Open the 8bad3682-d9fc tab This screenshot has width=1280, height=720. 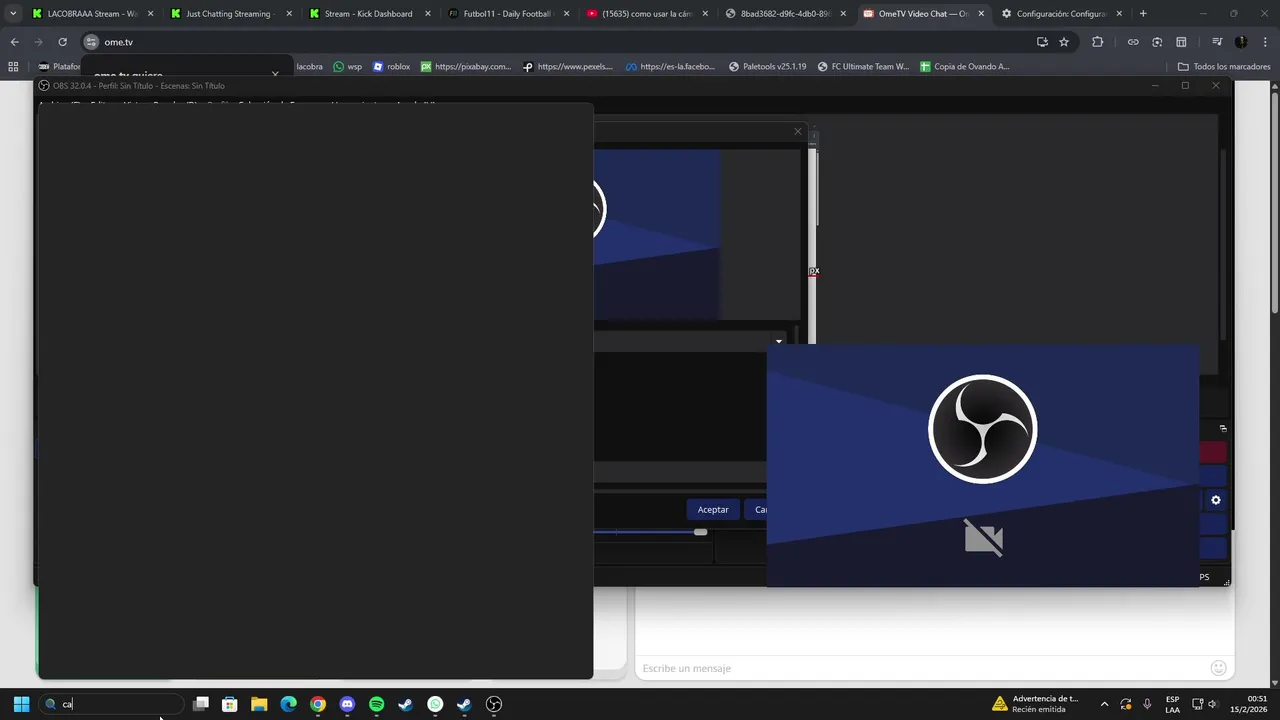click(x=785, y=14)
